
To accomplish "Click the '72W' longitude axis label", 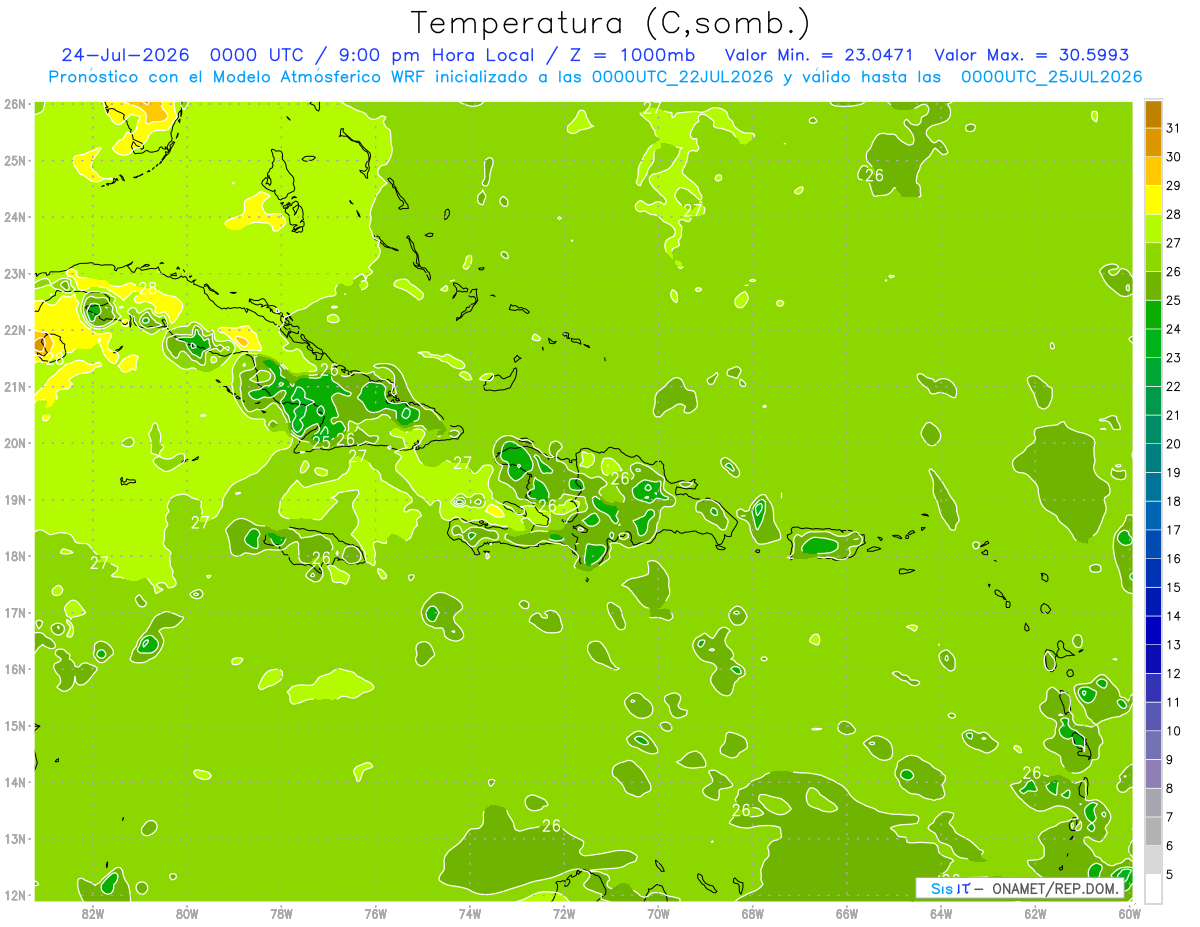I will [564, 913].
